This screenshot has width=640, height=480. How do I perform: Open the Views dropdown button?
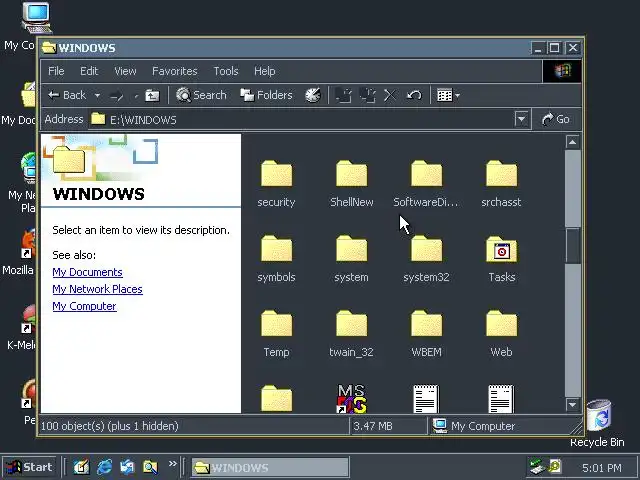[448, 96]
